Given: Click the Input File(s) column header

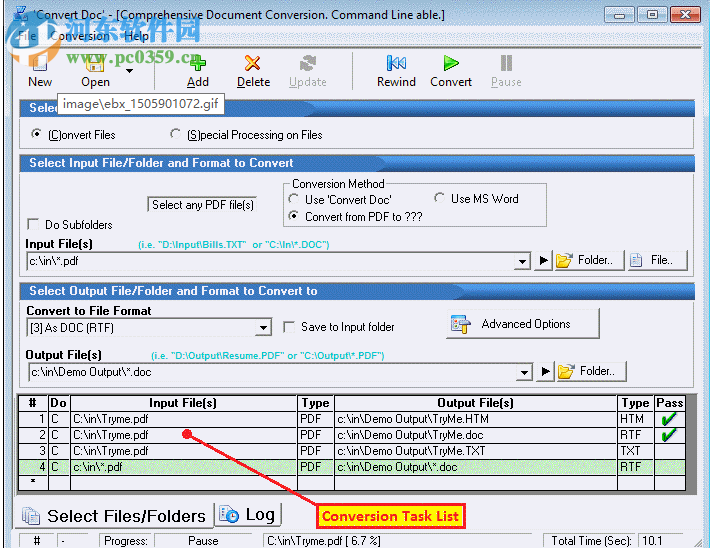Looking at the screenshot, I should (x=184, y=403).
